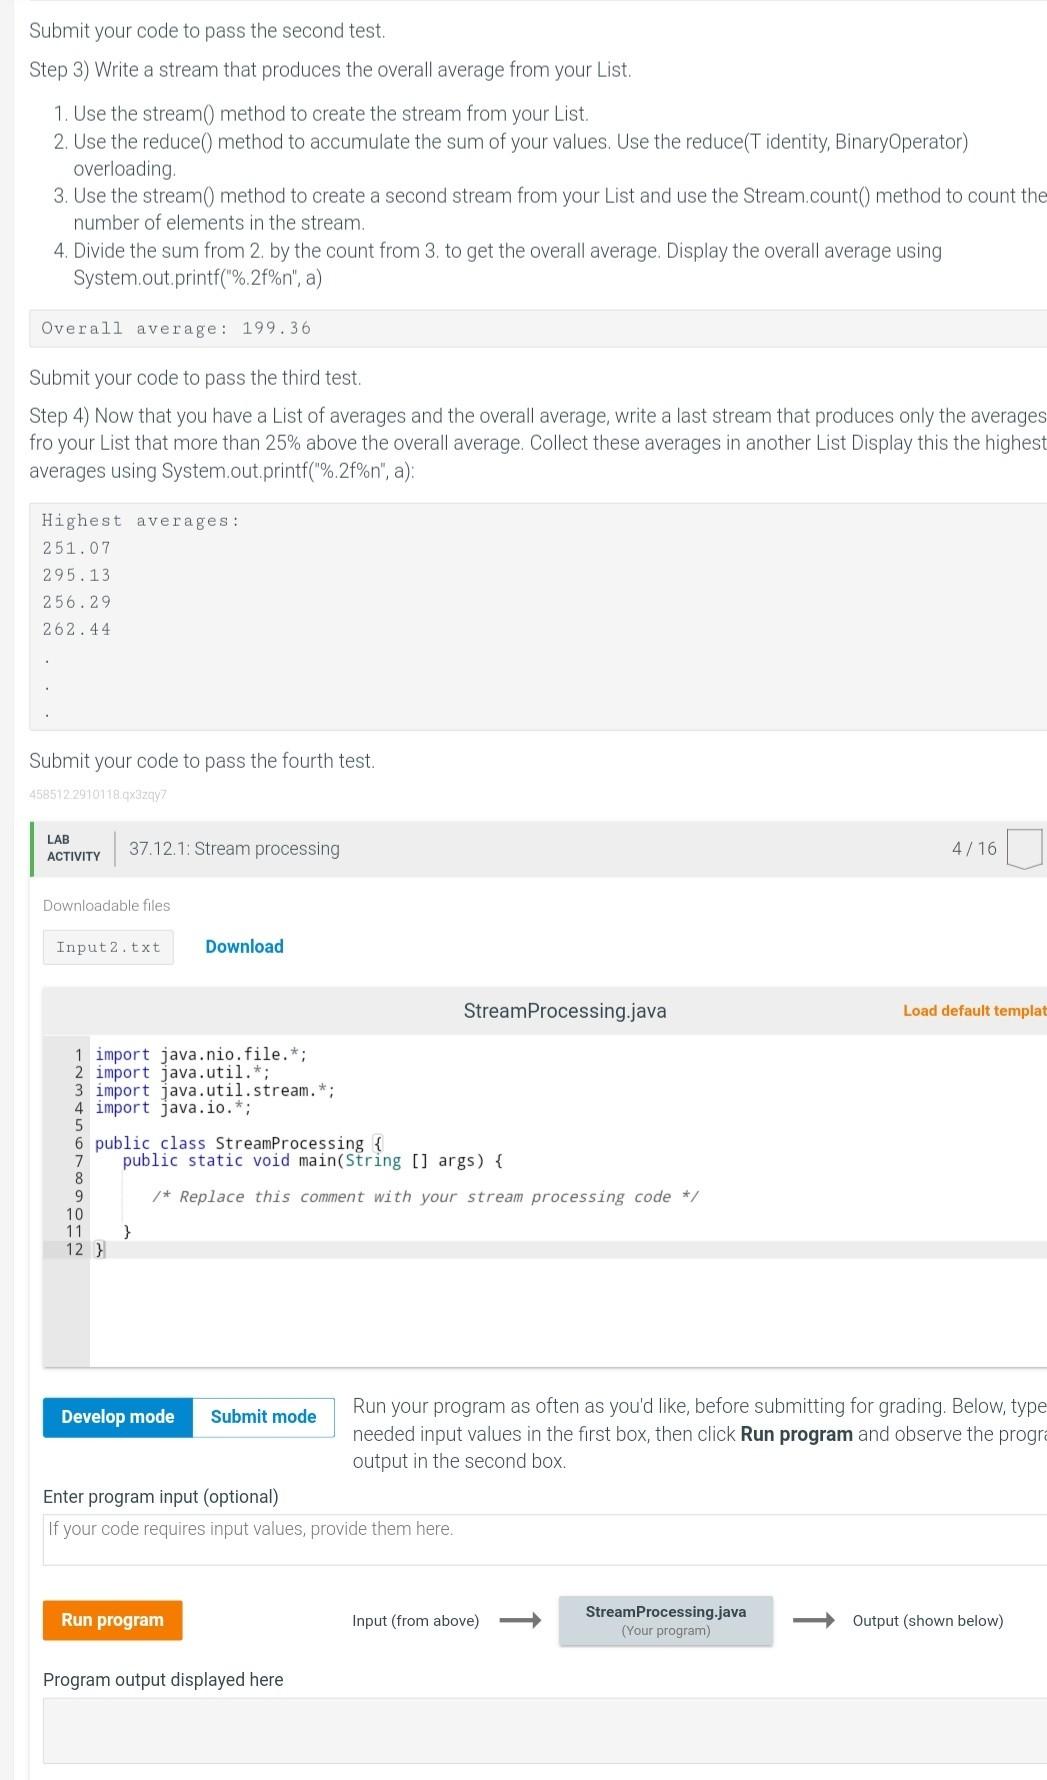The image size is (1047, 1780).
Task: Click Load default template link
Action: point(974,1010)
